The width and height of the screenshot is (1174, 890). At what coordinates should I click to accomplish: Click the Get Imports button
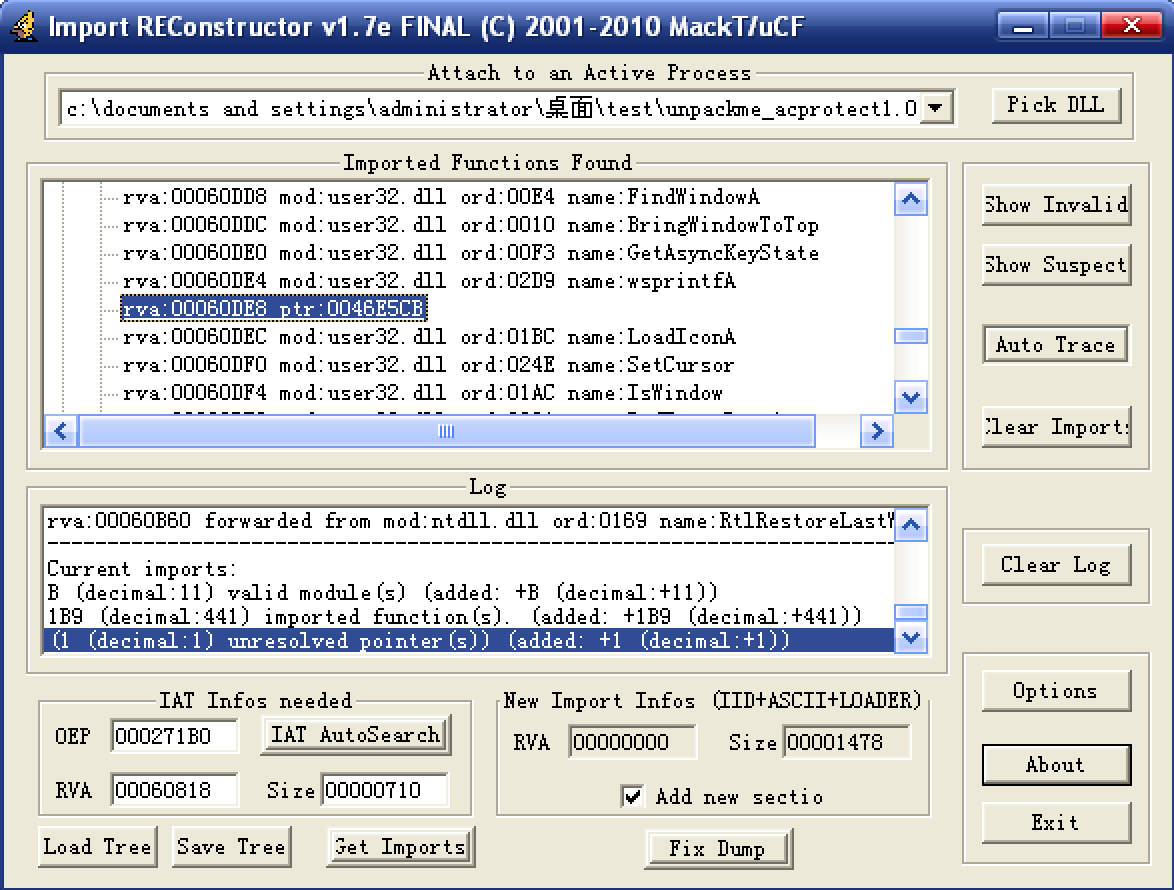coord(400,846)
